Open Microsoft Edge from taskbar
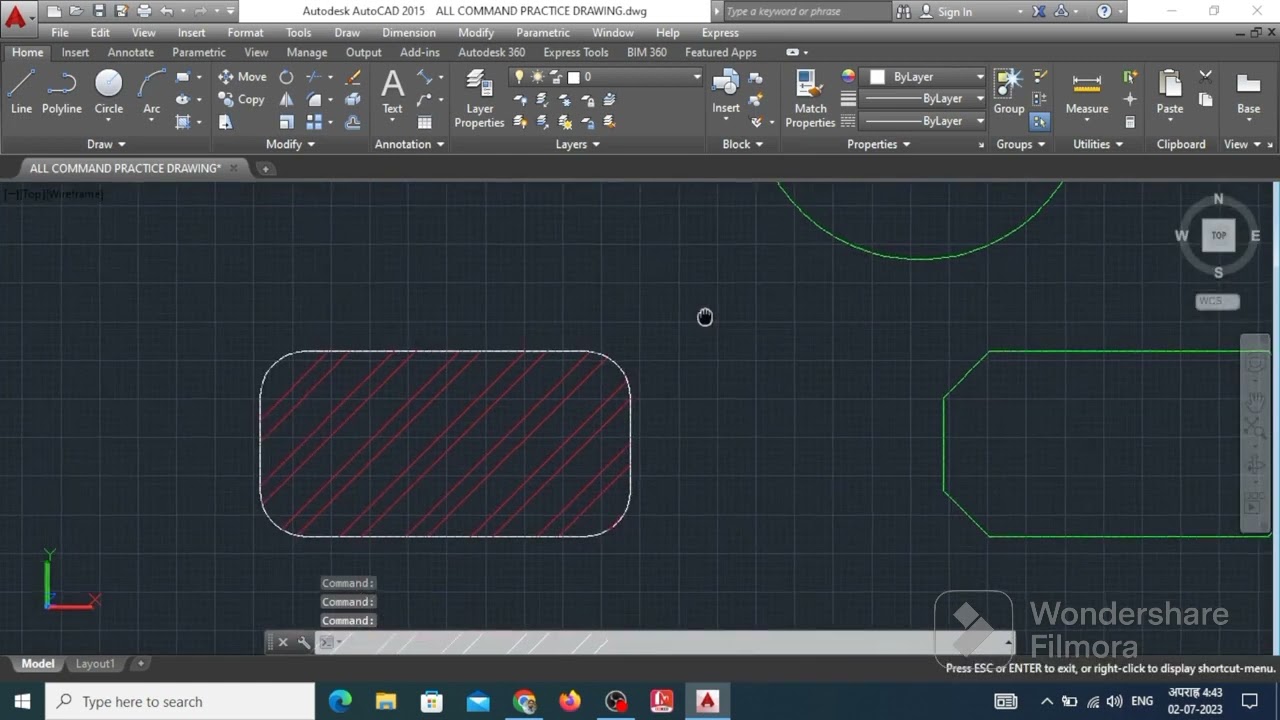Image resolution: width=1280 pixels, height=720 pixels. [340, 701]
